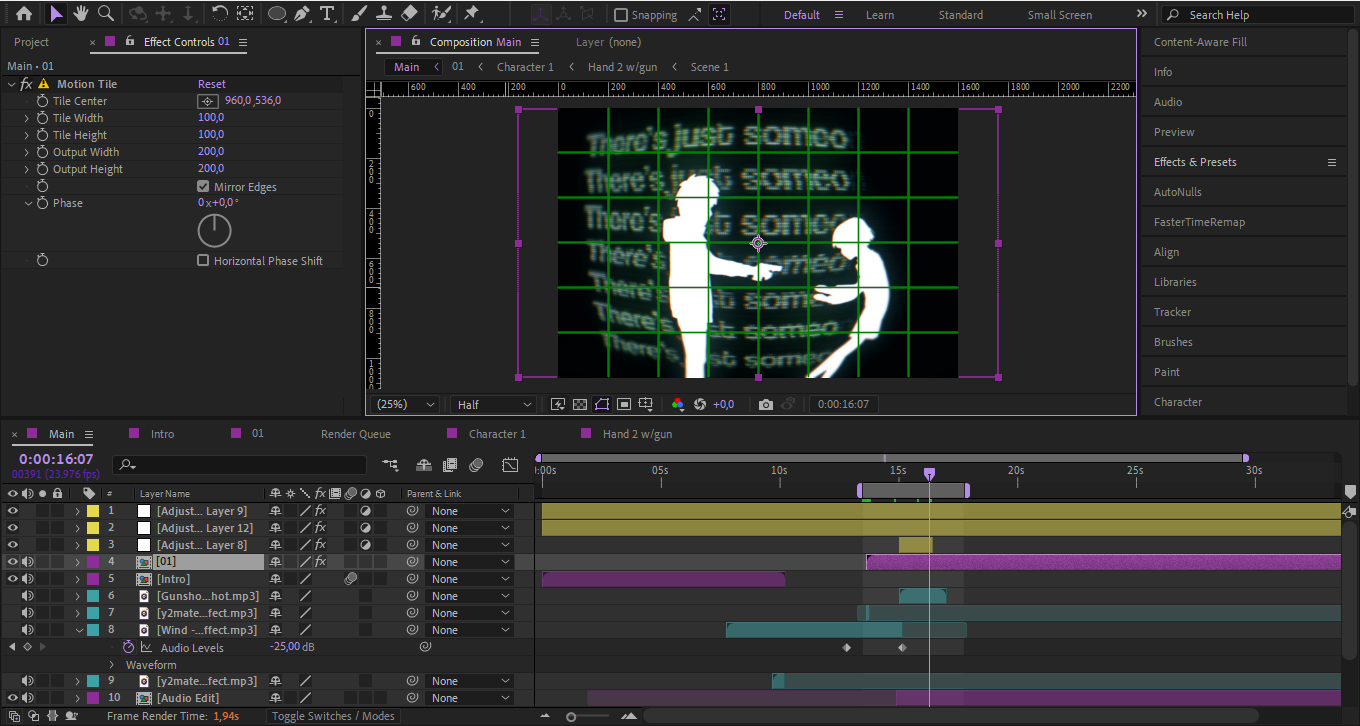Screen dimensions: 1360x726
Task: Enable Horizontal Phase Shift checkbox
Action: click(x=203, y=261)
